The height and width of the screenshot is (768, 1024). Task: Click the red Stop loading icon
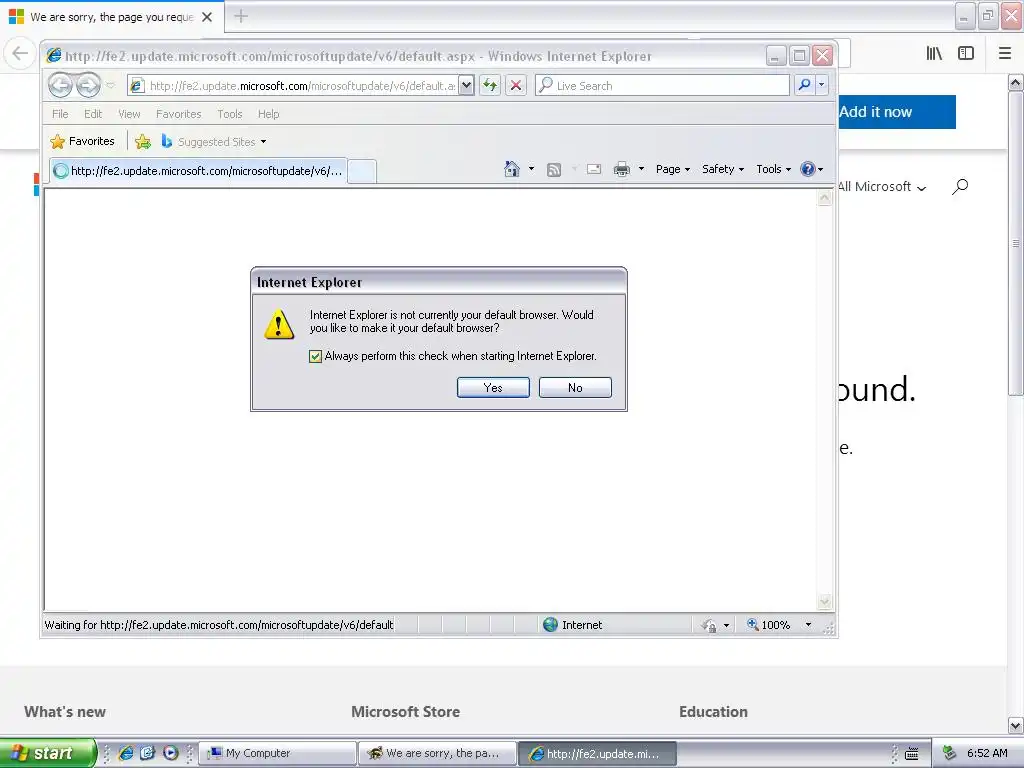(x=516, y=85)
